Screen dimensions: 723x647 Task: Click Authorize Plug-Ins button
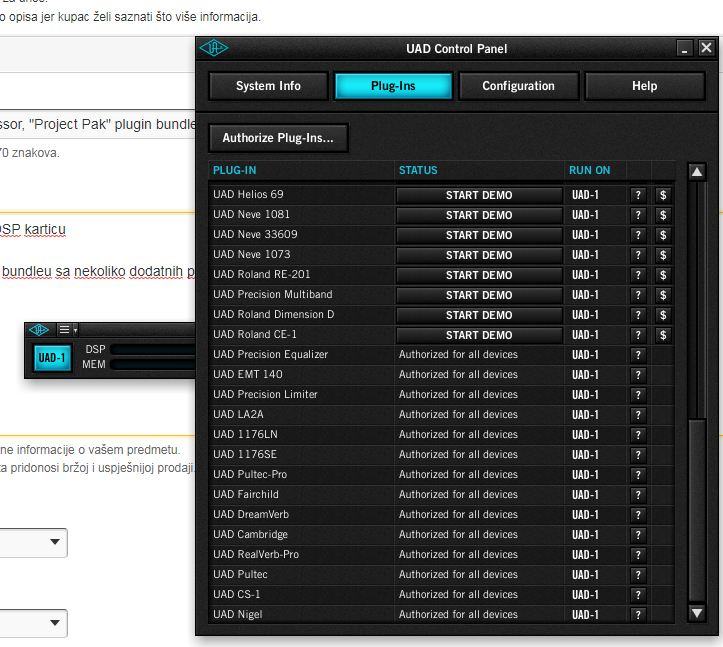tap(278, 138)
